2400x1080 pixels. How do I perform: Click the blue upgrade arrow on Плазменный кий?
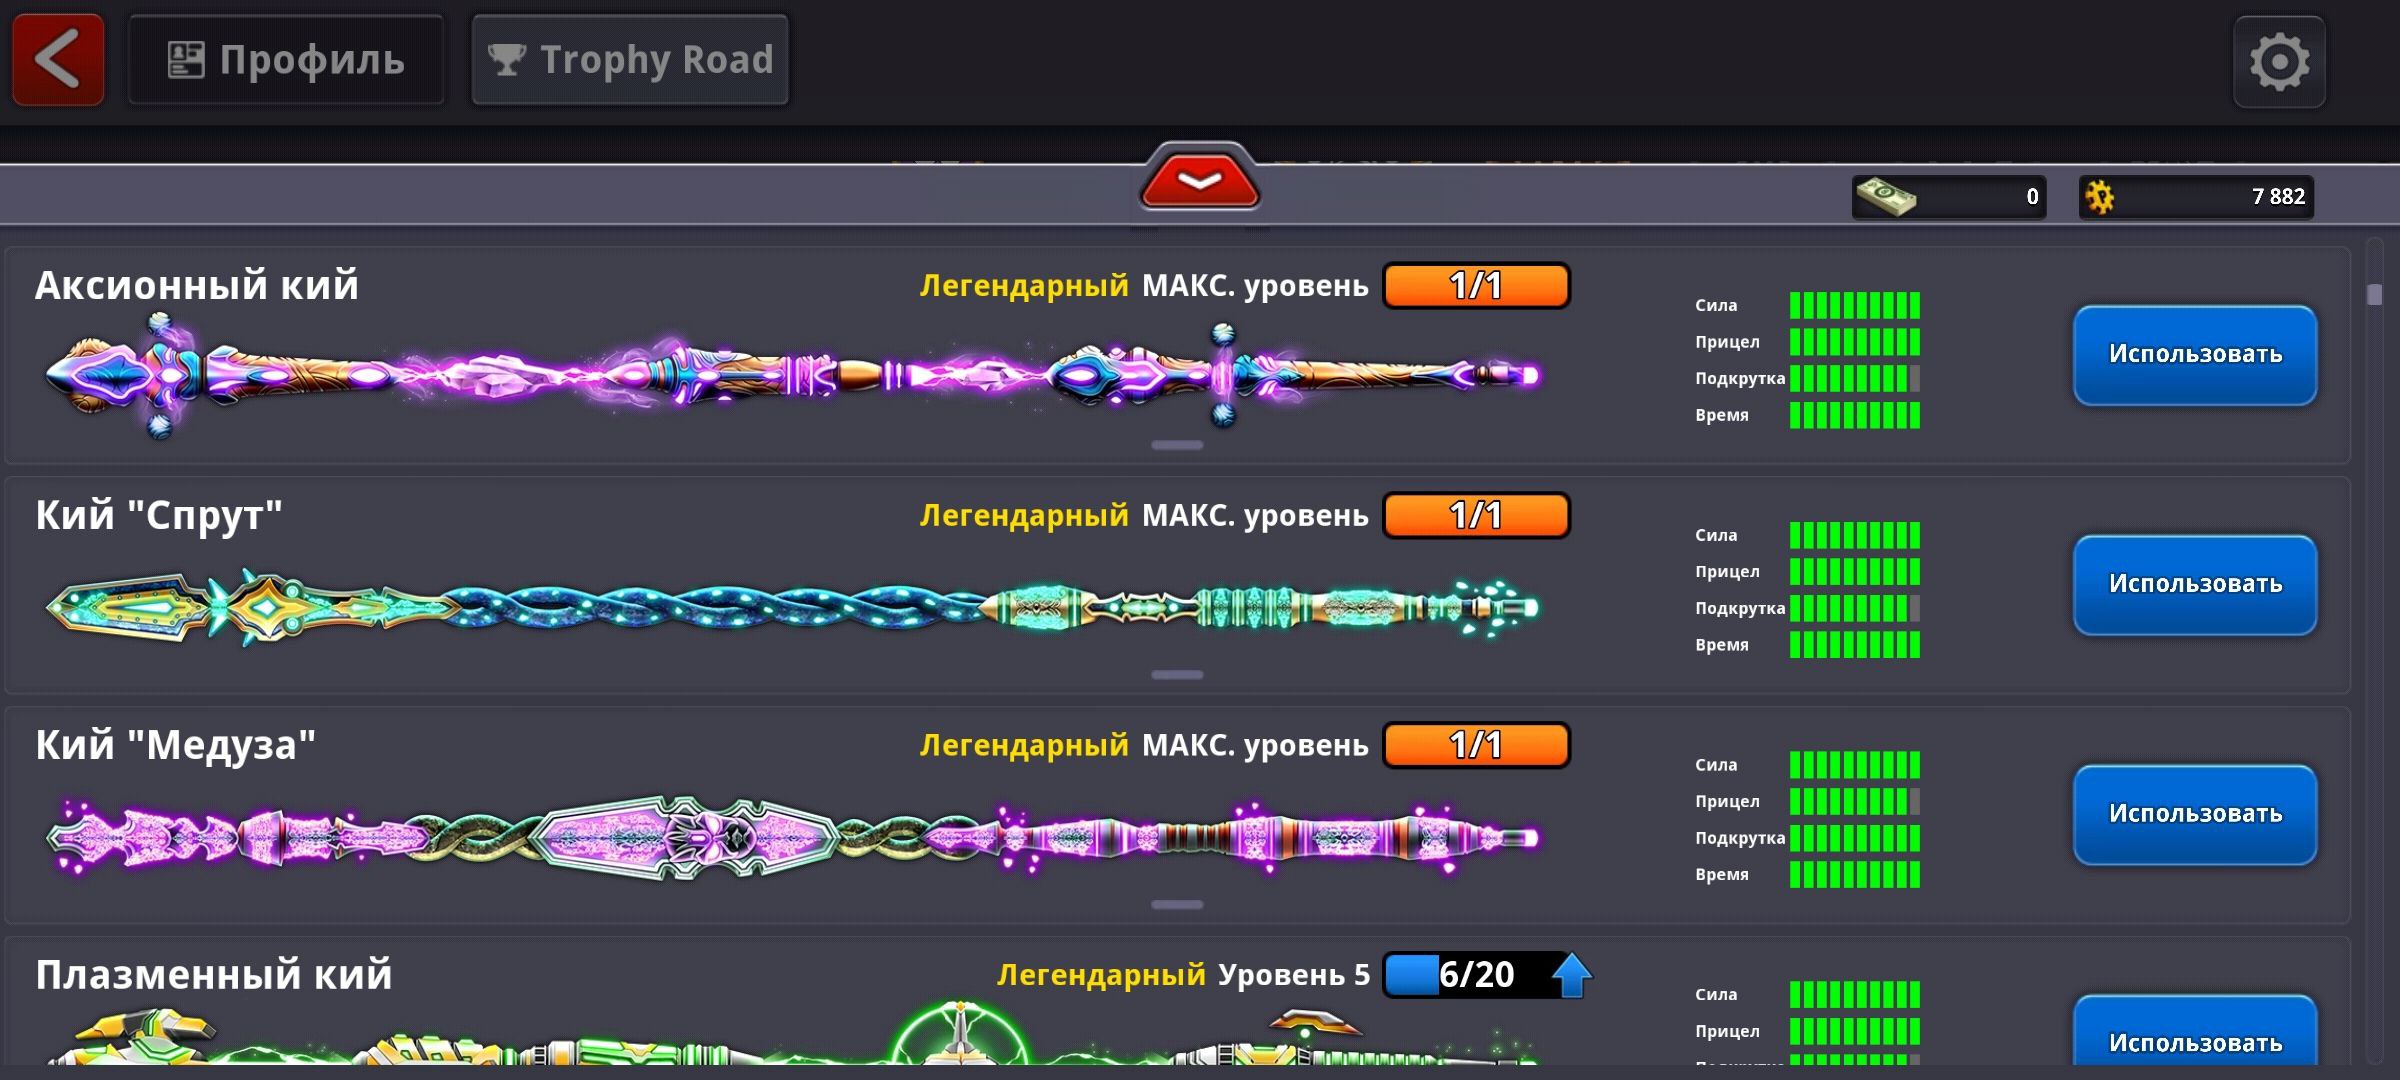[1571, 975]
